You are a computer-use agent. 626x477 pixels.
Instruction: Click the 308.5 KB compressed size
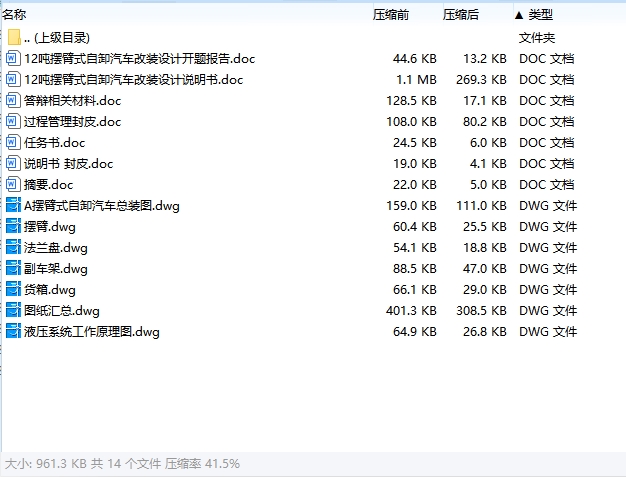(481, 311)
